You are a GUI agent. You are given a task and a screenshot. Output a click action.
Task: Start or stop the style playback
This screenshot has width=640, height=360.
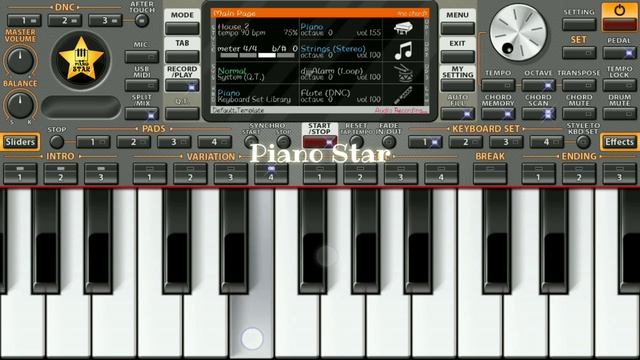[x=320, y=142]
